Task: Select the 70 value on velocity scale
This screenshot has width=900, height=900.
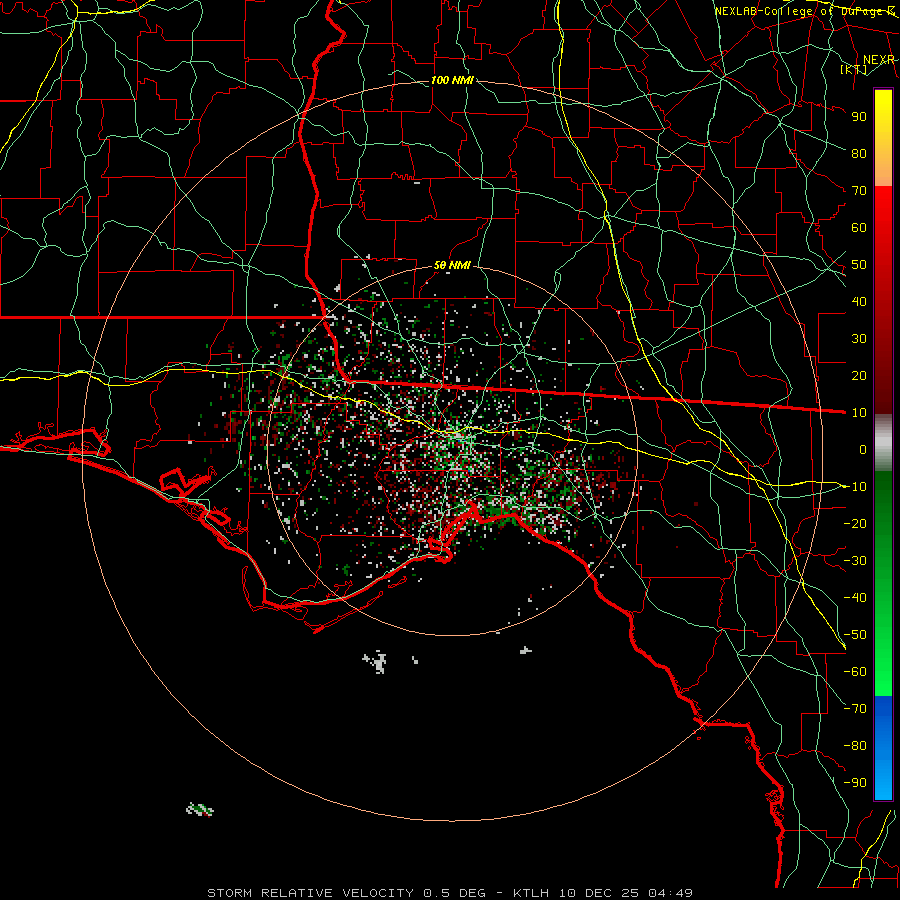Action: pyautogui.click(x=859, y=191)
